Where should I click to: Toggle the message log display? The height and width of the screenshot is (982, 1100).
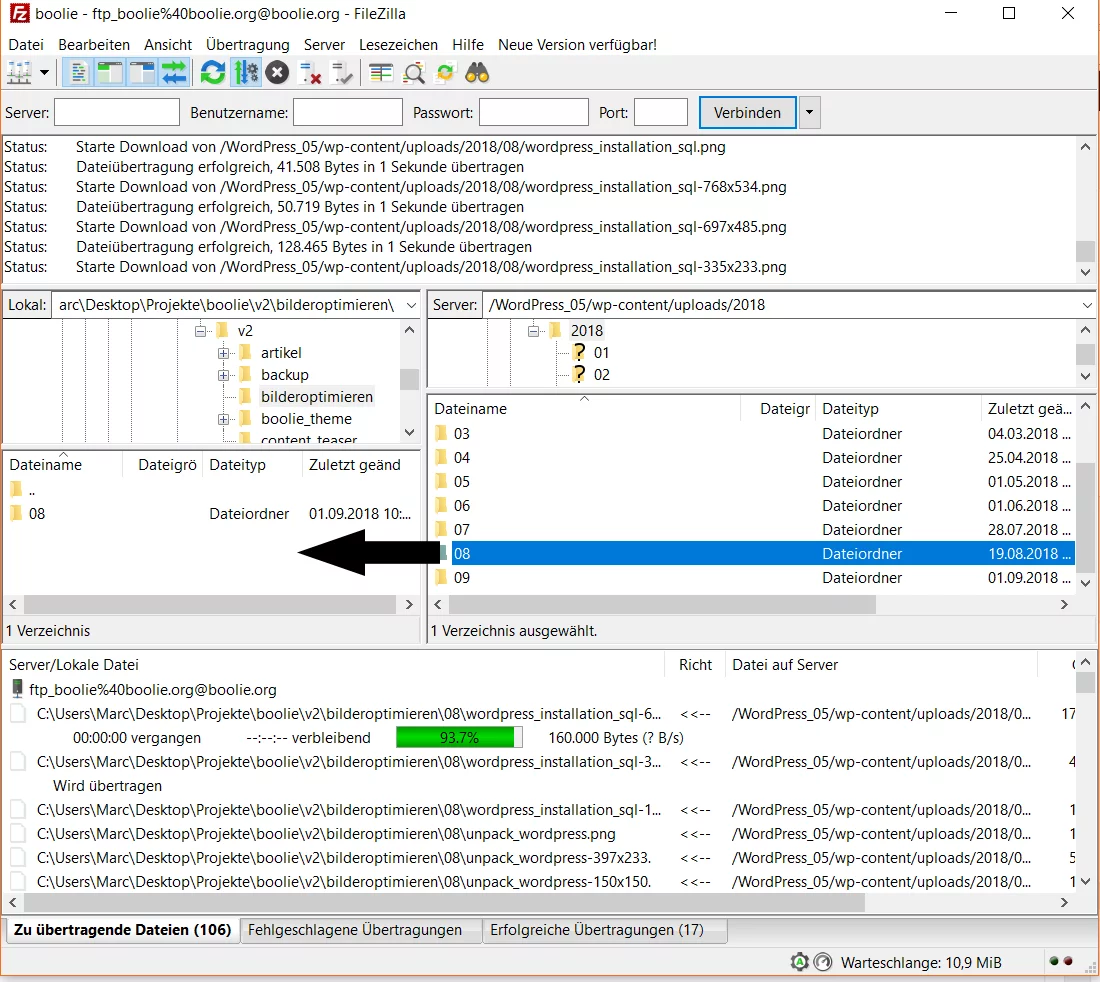tap(76, 72)
